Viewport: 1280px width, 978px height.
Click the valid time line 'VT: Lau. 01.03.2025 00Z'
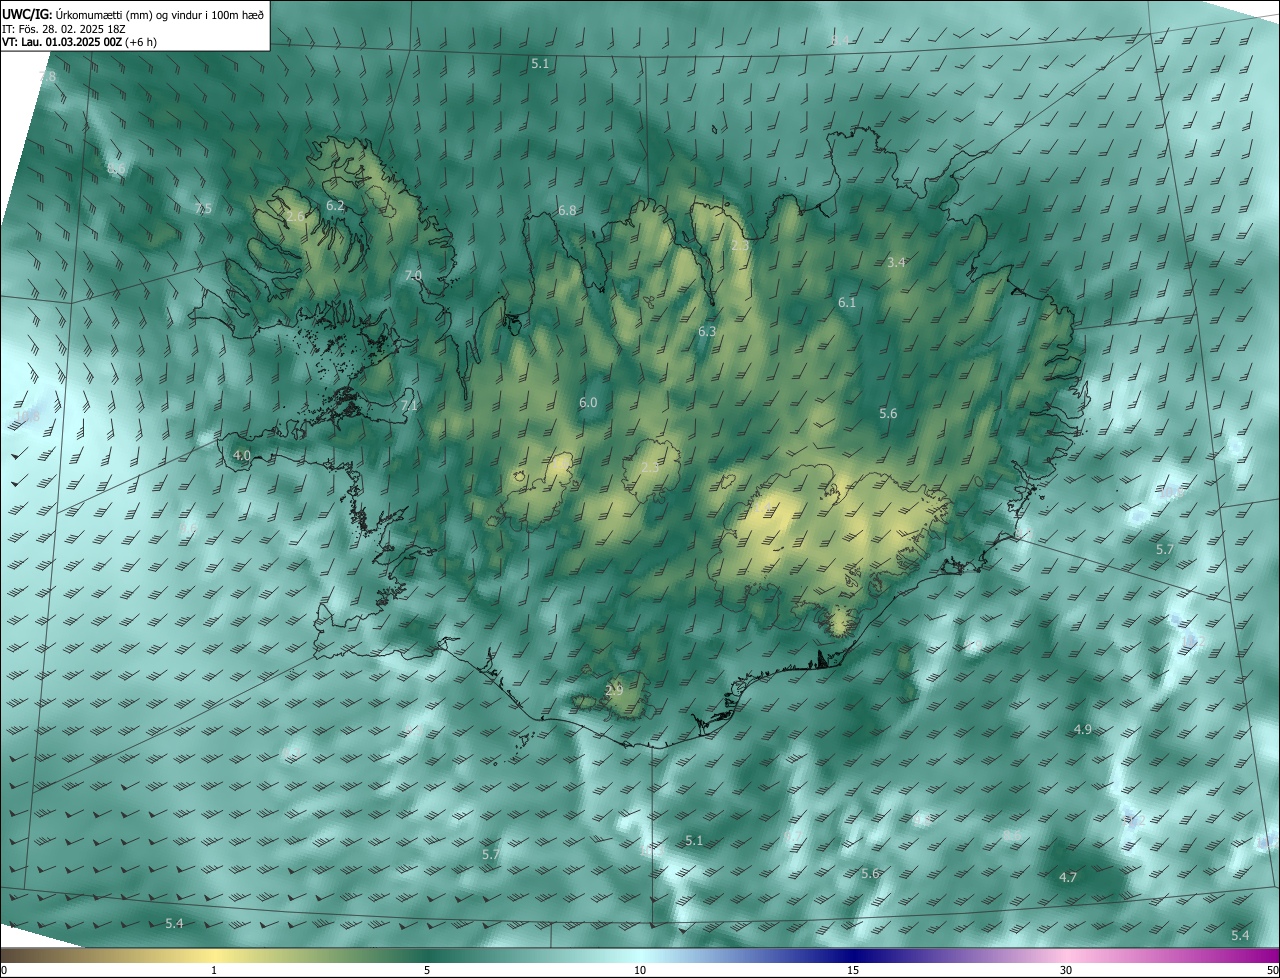pyautogui.click(x=80, y=42)
